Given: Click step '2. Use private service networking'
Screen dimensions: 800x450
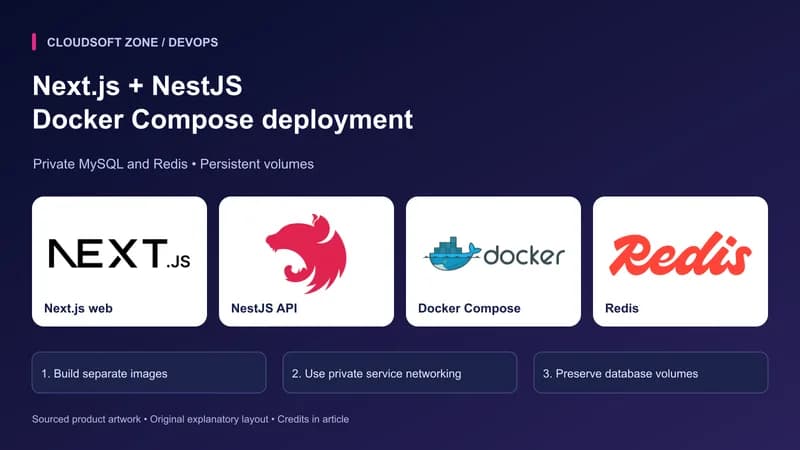Looking at the screenshot, I should tap(399, 372).
